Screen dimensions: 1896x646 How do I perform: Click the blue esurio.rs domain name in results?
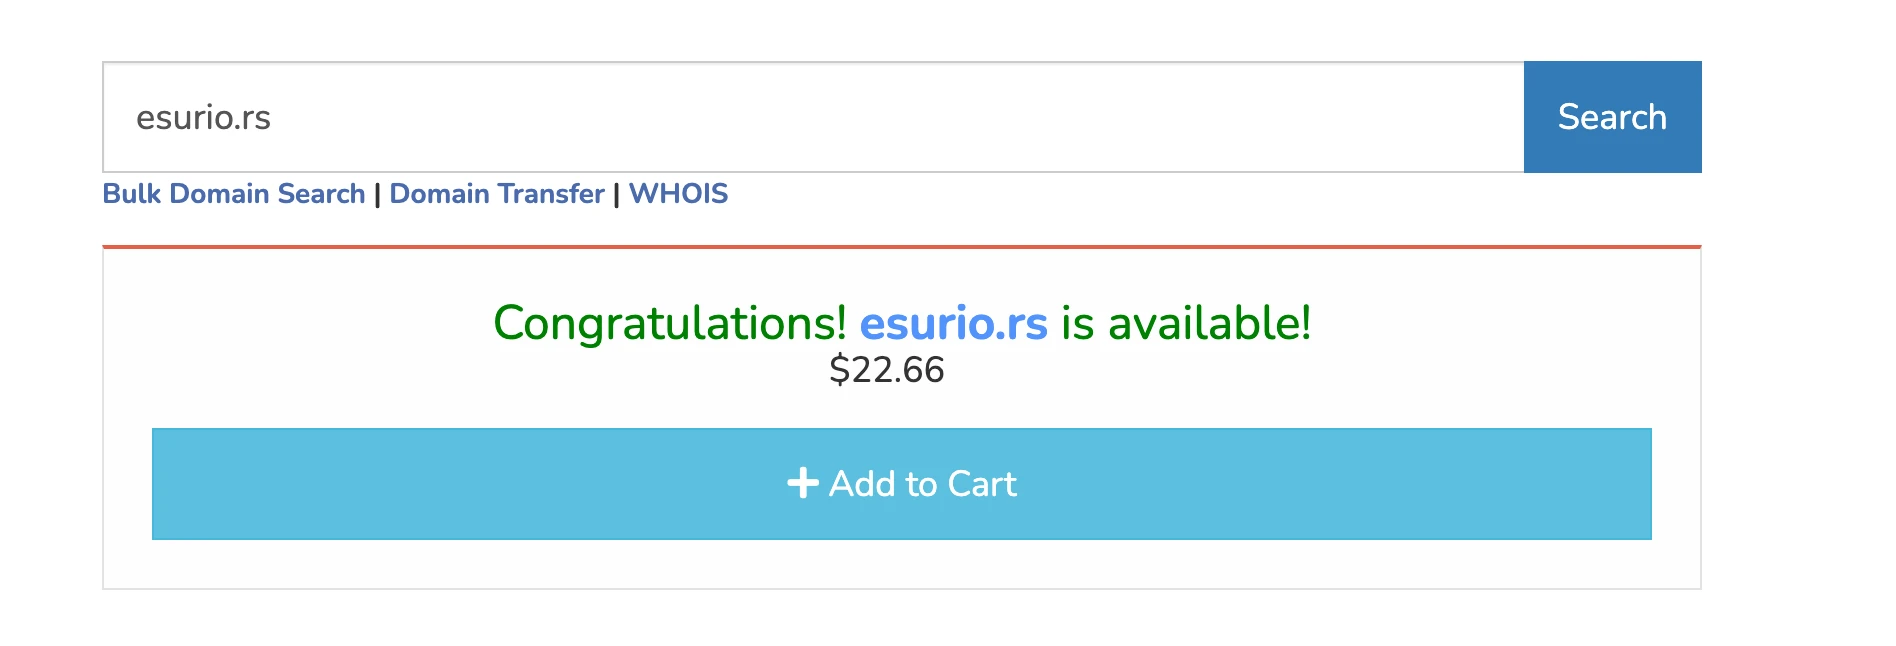pyautogui.click(x=953, y=323)
